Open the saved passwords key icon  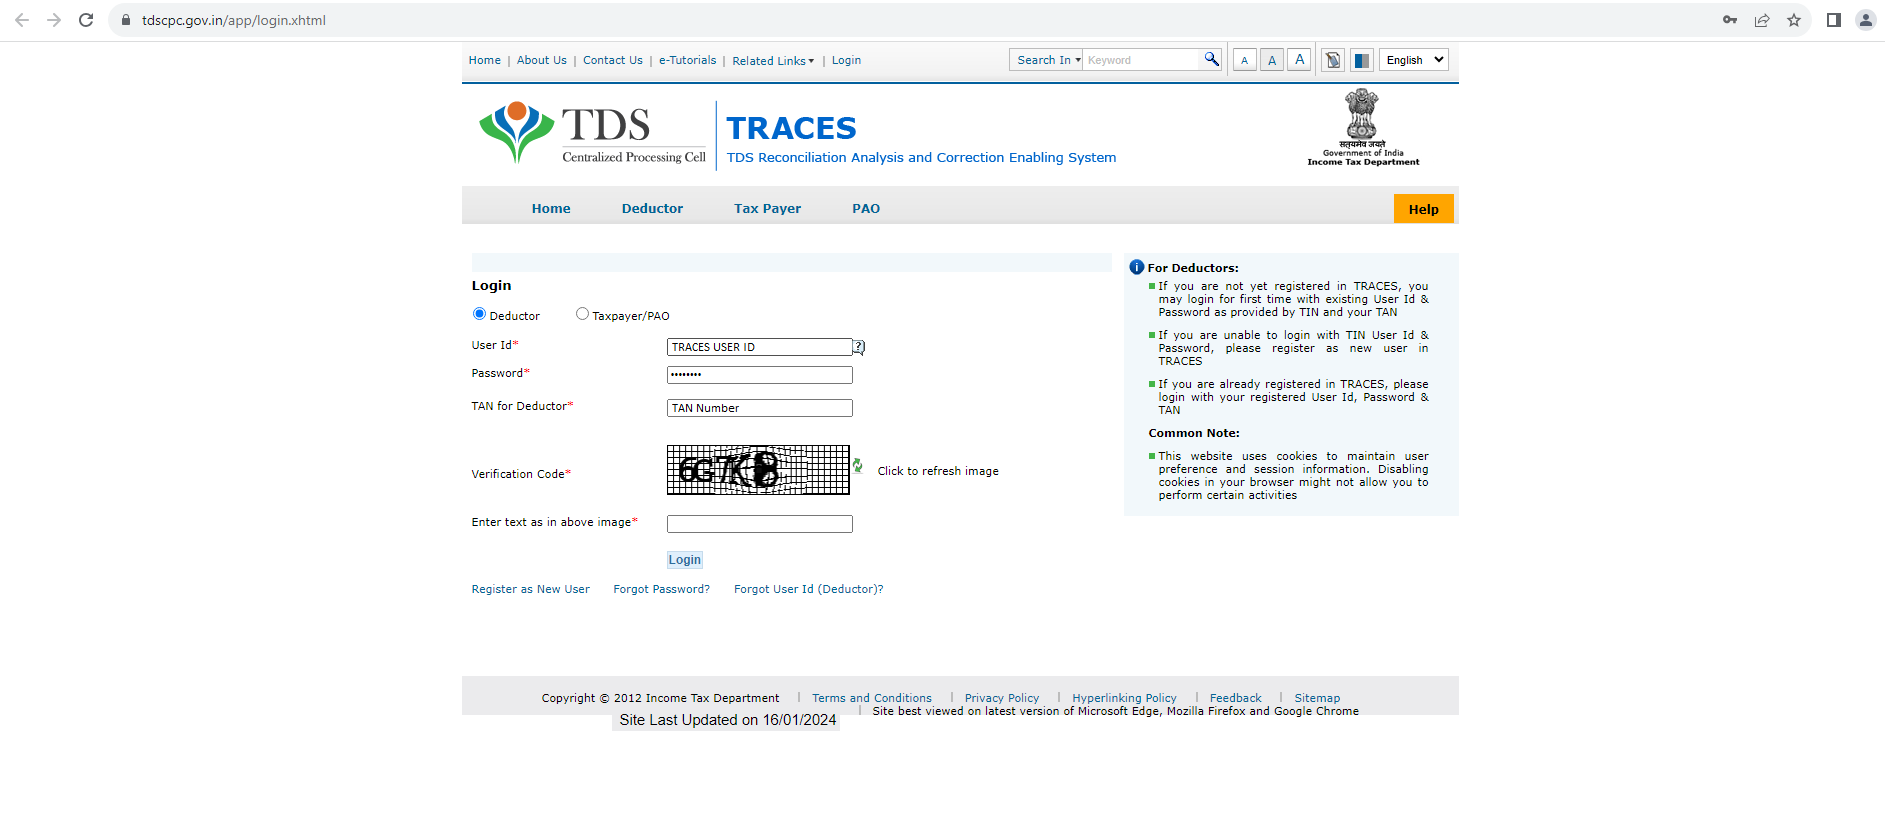pyautogui.click(x=1730, y=20)
